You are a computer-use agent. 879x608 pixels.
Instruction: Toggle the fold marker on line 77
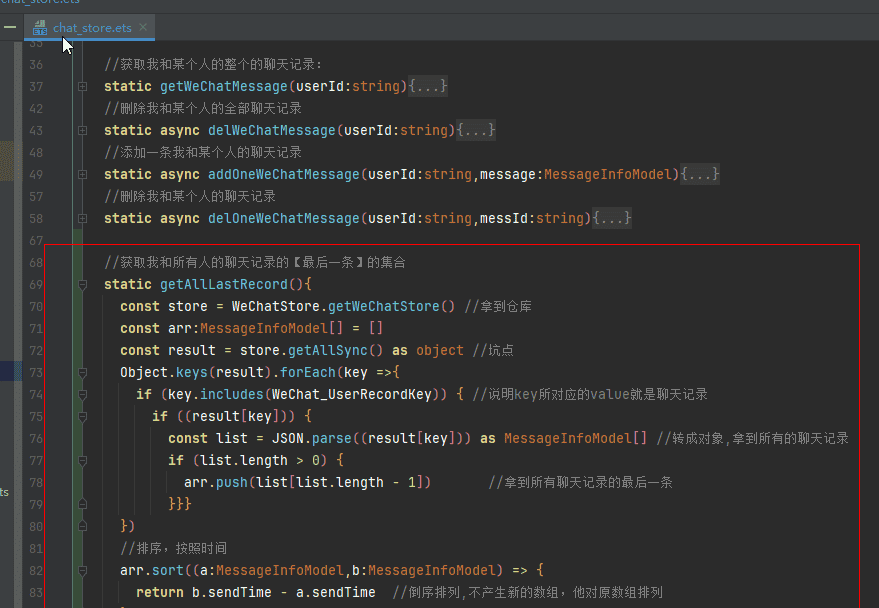tap(82, 459)
